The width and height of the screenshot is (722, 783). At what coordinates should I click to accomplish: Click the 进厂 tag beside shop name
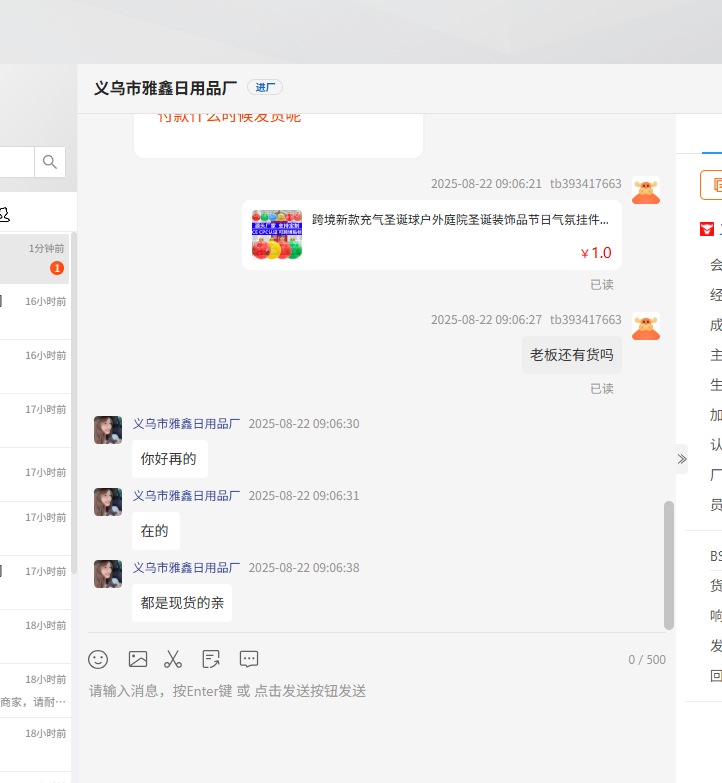coord(265,88)
